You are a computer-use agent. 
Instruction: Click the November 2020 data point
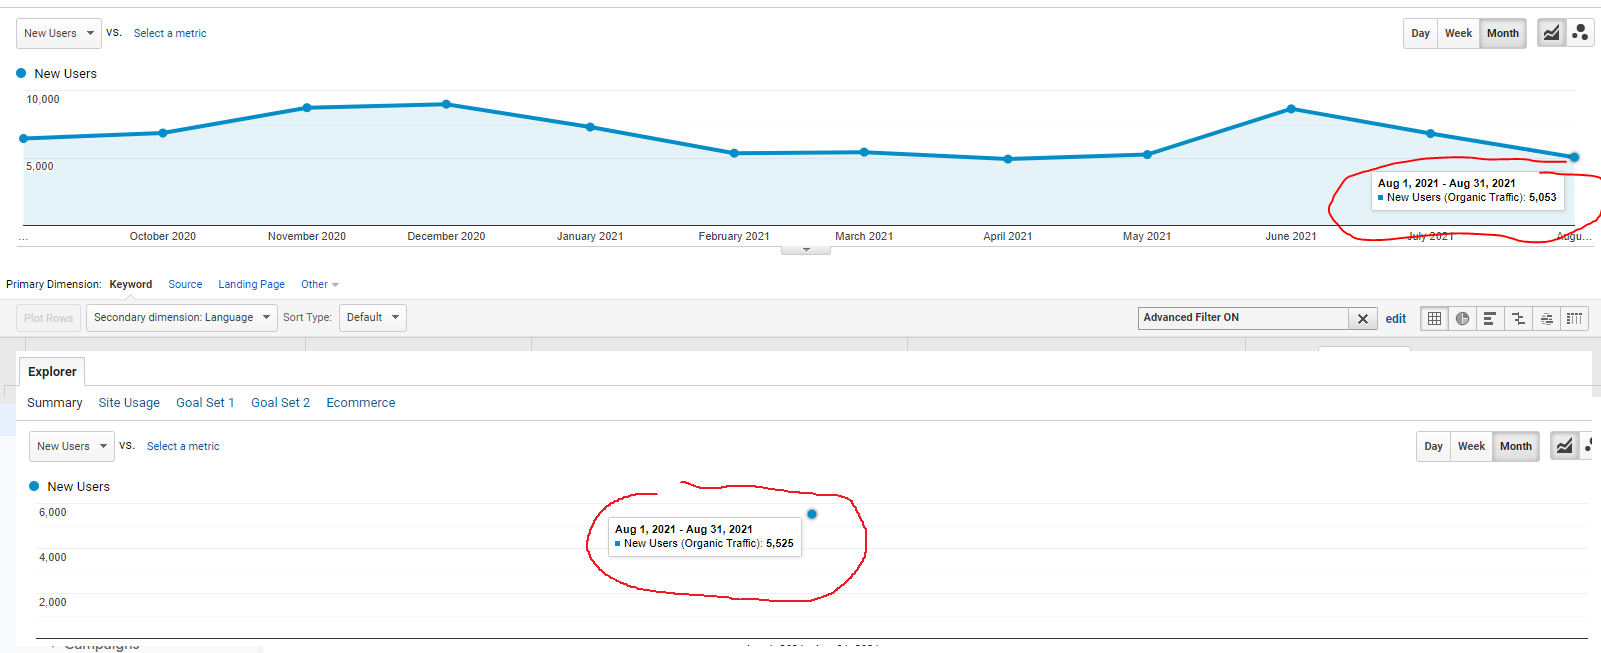tap(307, 108)
